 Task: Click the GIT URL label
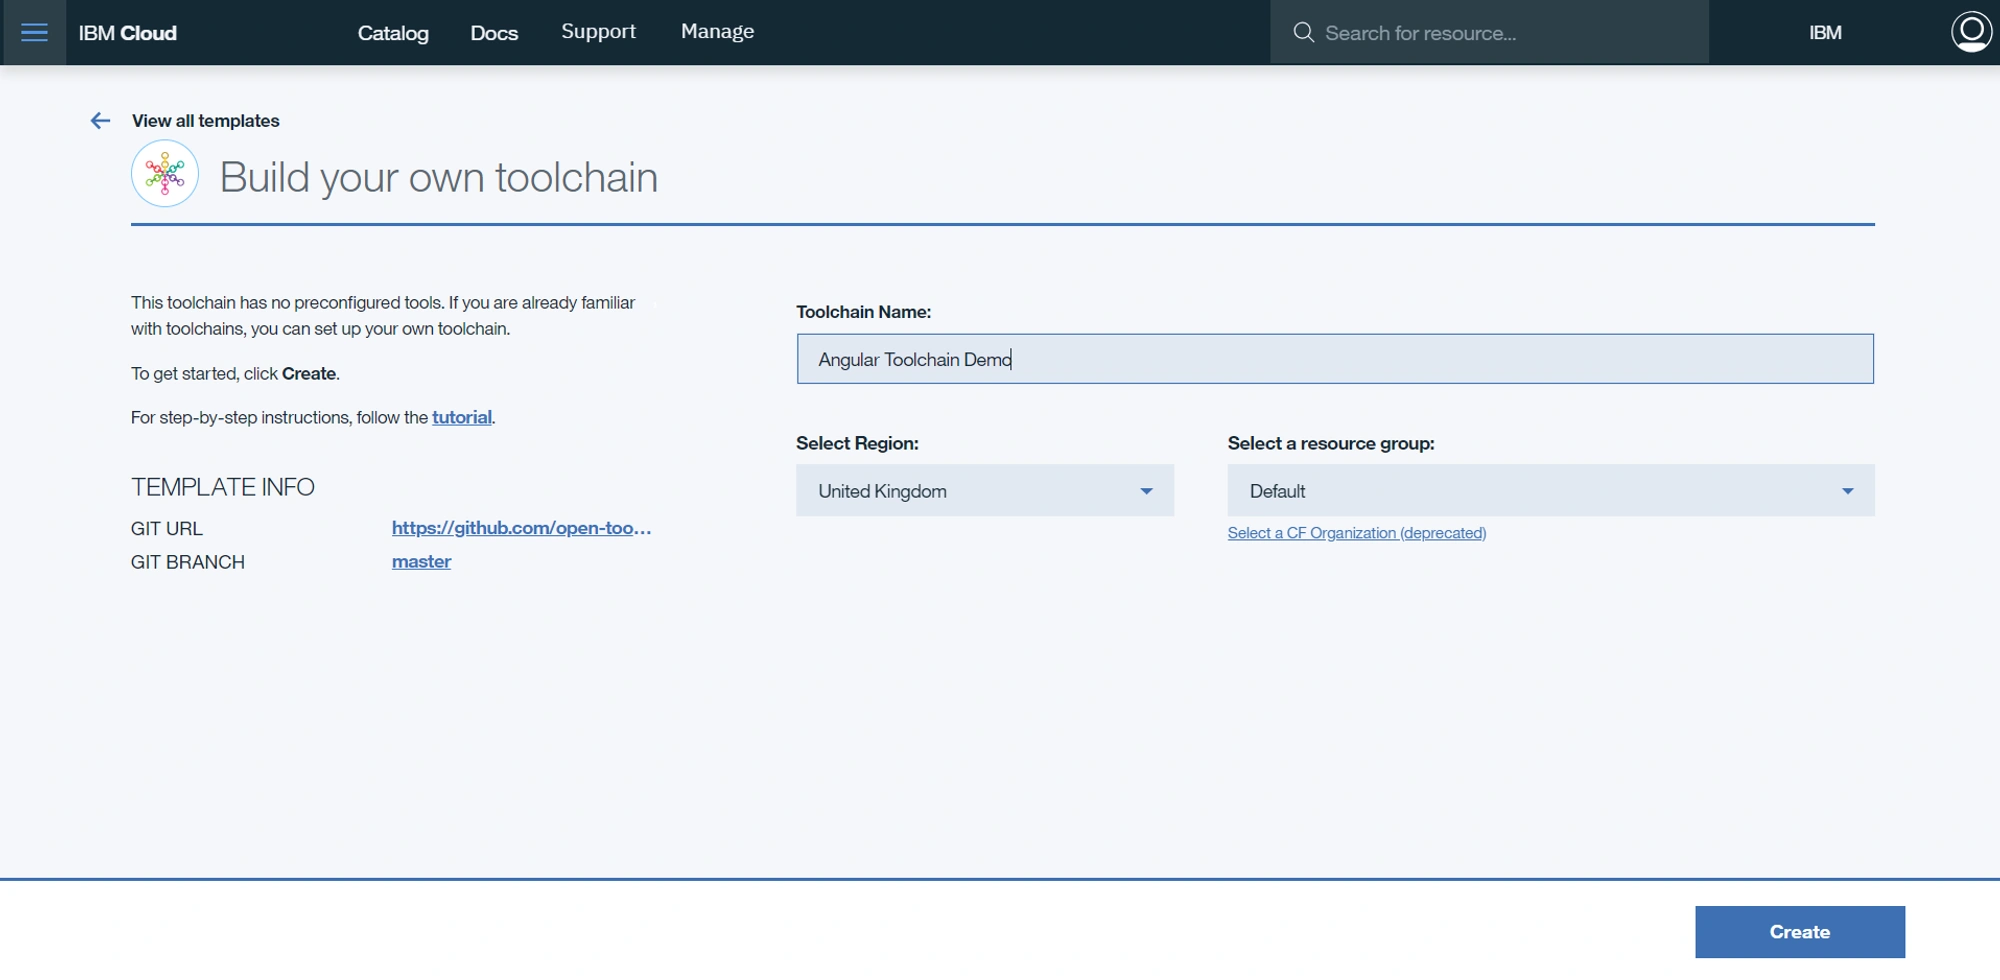pyautogui.click(x=167, y=528)
